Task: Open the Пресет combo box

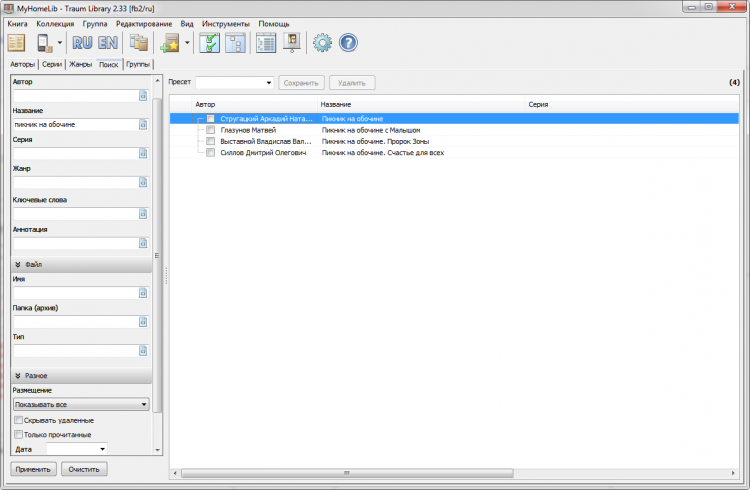Action: tap(234, 82)
